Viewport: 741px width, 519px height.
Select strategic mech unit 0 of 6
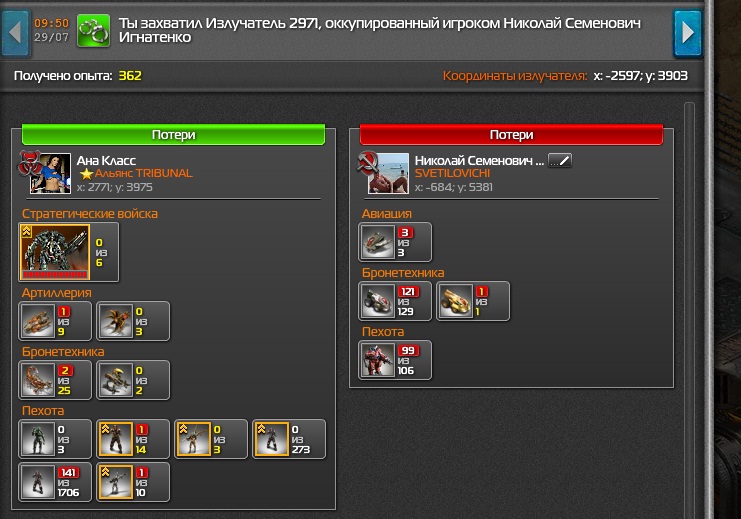coord(69,252)
